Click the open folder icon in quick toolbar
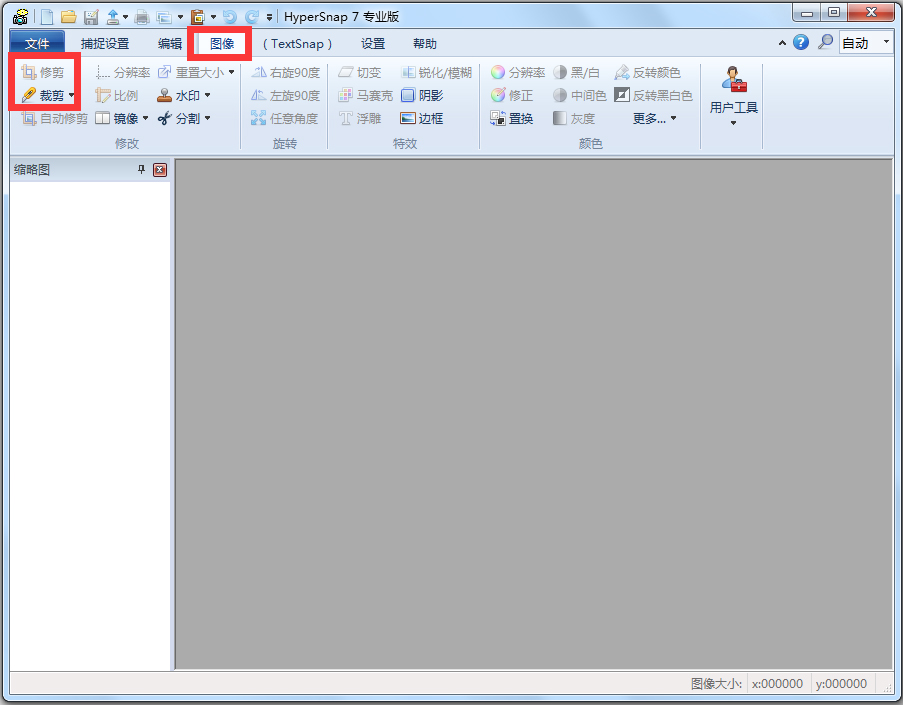903x705 pixels. point(69,17)
